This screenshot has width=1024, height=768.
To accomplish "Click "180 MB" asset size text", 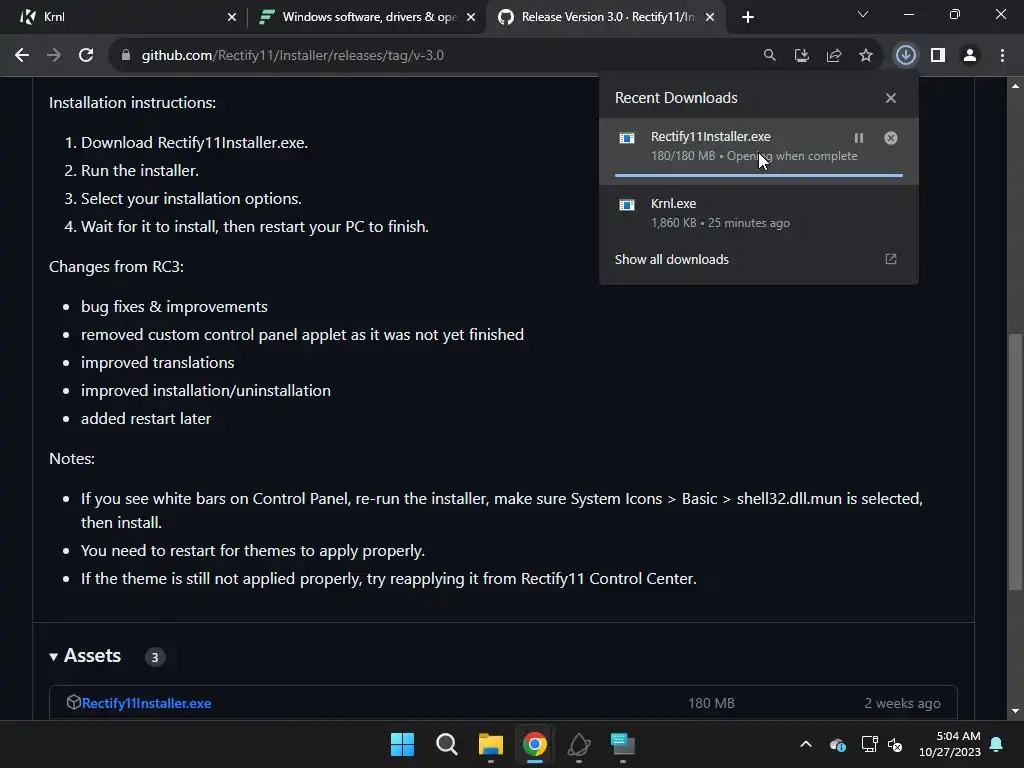I will pos(711,703).
